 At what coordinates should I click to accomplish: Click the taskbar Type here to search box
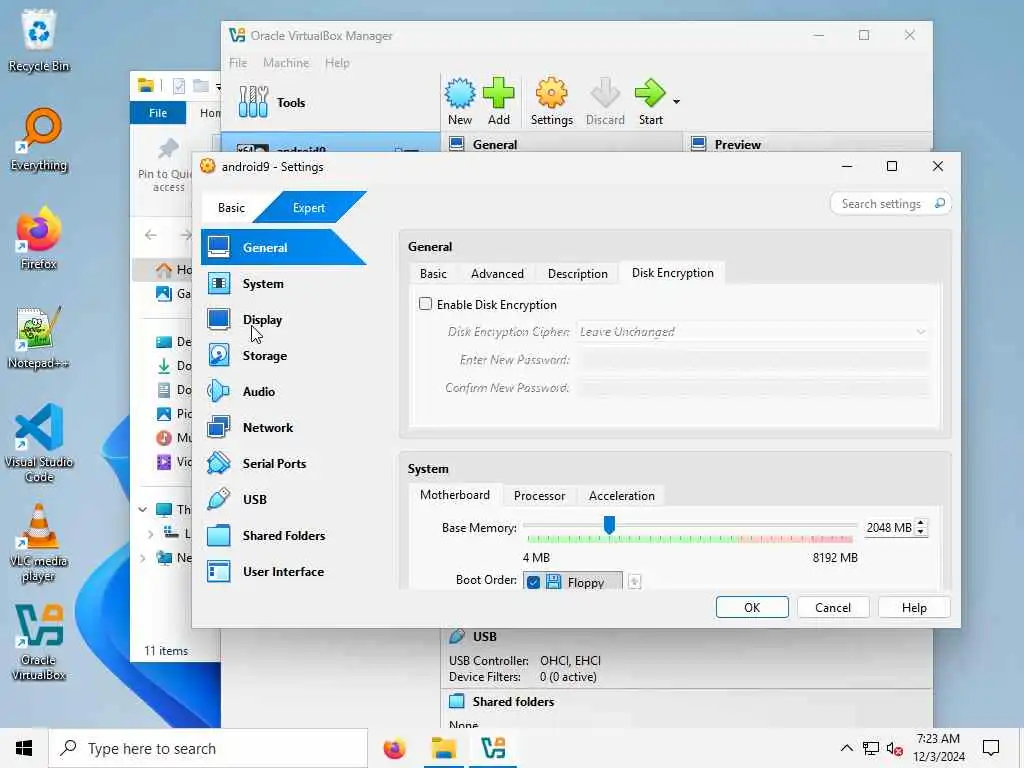[x=208, y=748]
